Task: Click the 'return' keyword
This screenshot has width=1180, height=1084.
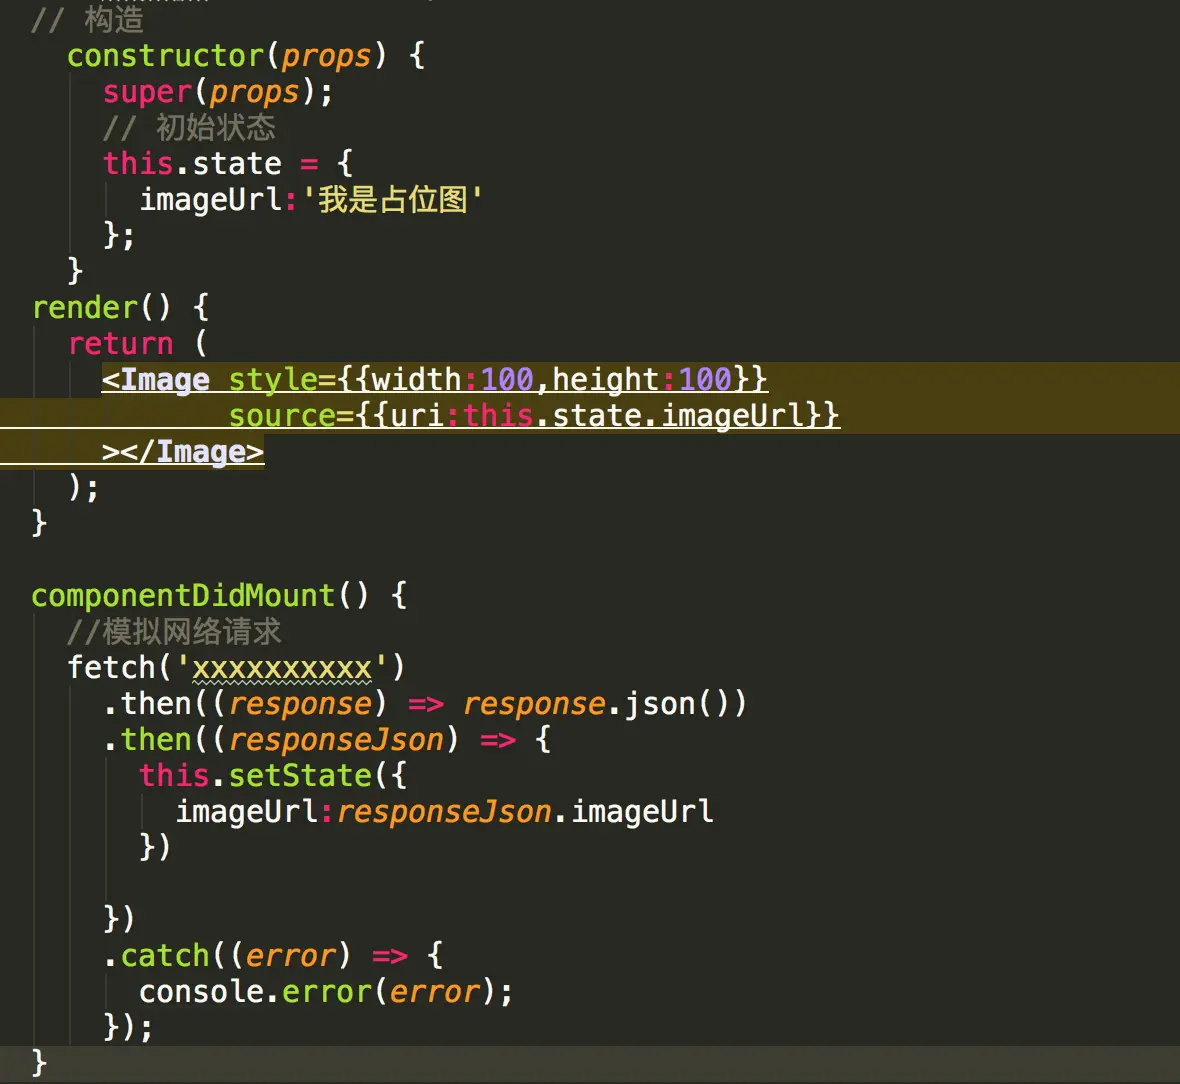Action: [x=120, y=344]
